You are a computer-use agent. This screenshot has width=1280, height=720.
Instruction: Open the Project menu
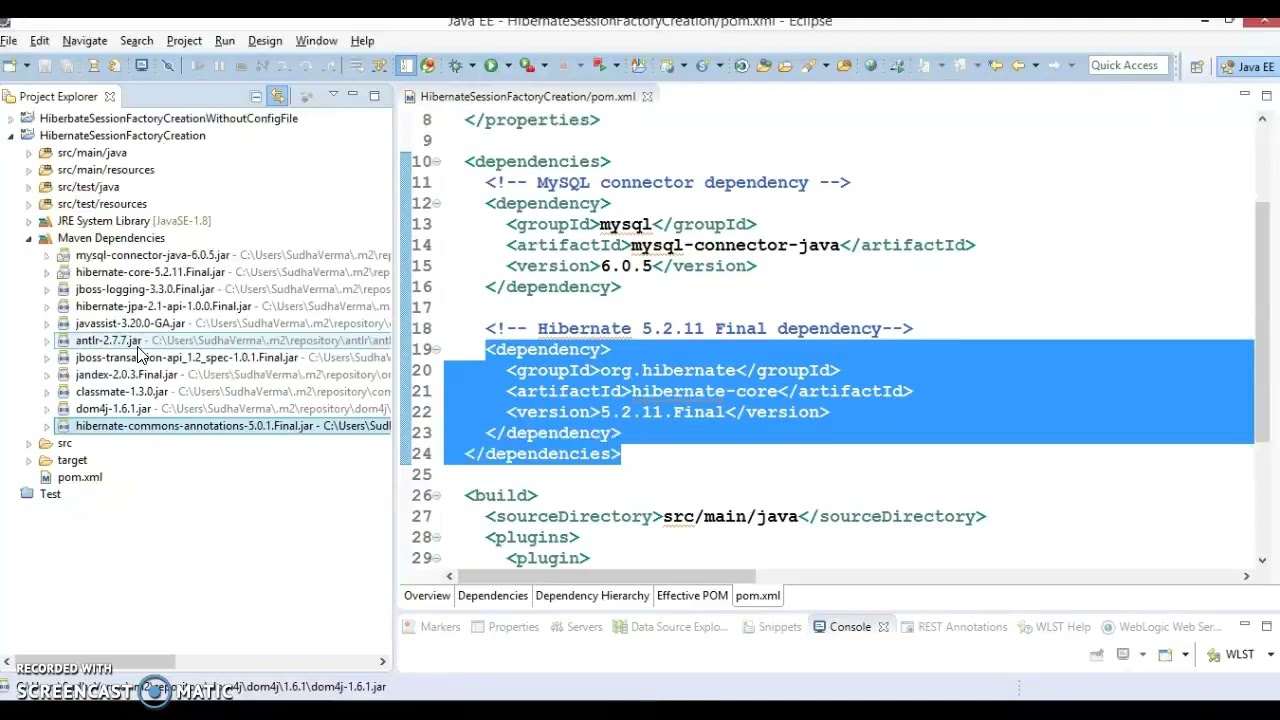pos(184,41)
